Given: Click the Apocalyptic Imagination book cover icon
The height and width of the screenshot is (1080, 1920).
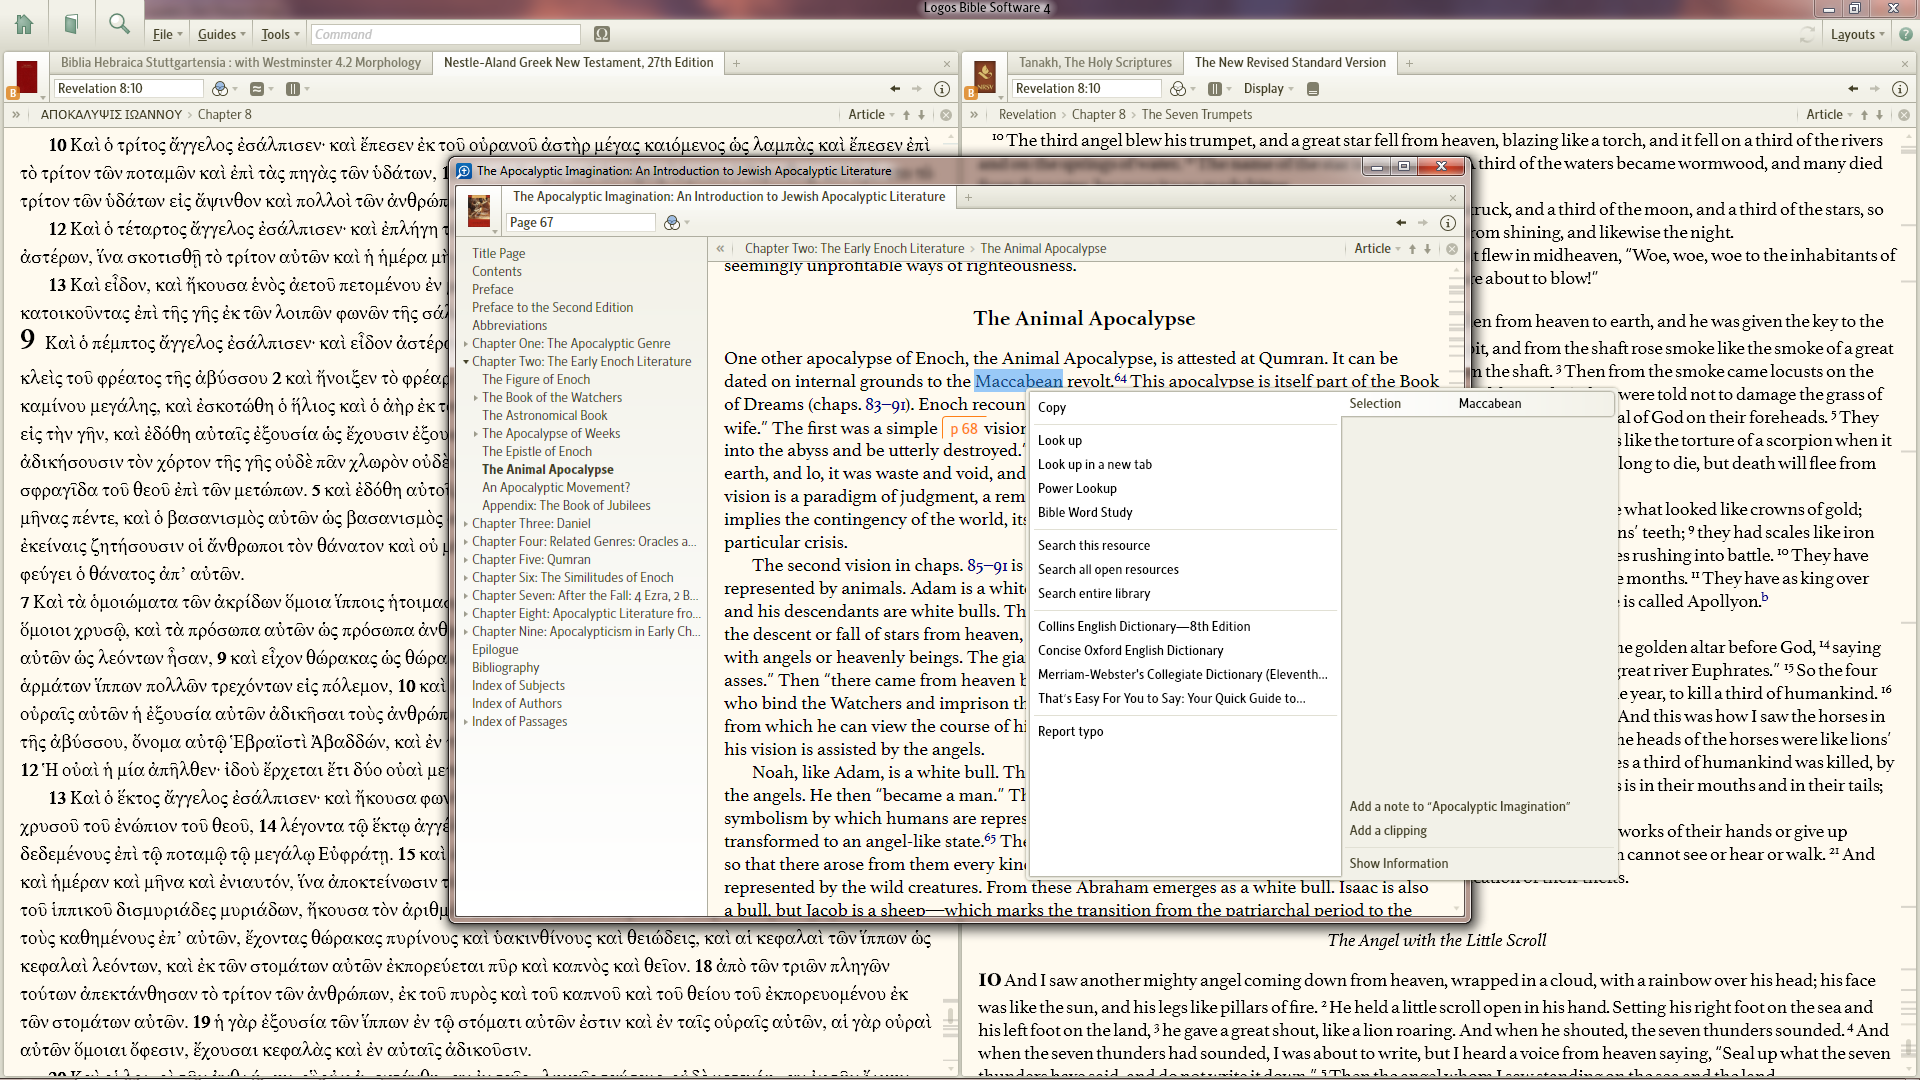Looking at the screenshot, I should click(x=479, y=211).
